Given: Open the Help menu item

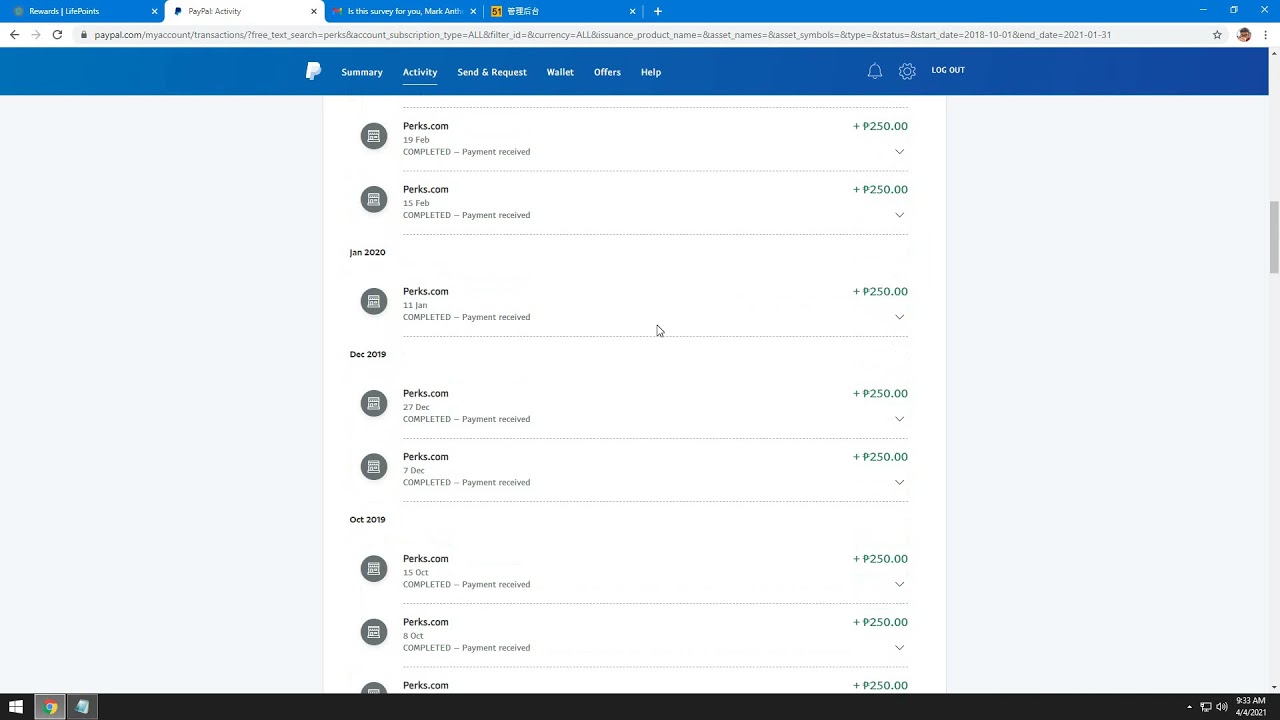Looking at the screenshot, I should 651,72.
